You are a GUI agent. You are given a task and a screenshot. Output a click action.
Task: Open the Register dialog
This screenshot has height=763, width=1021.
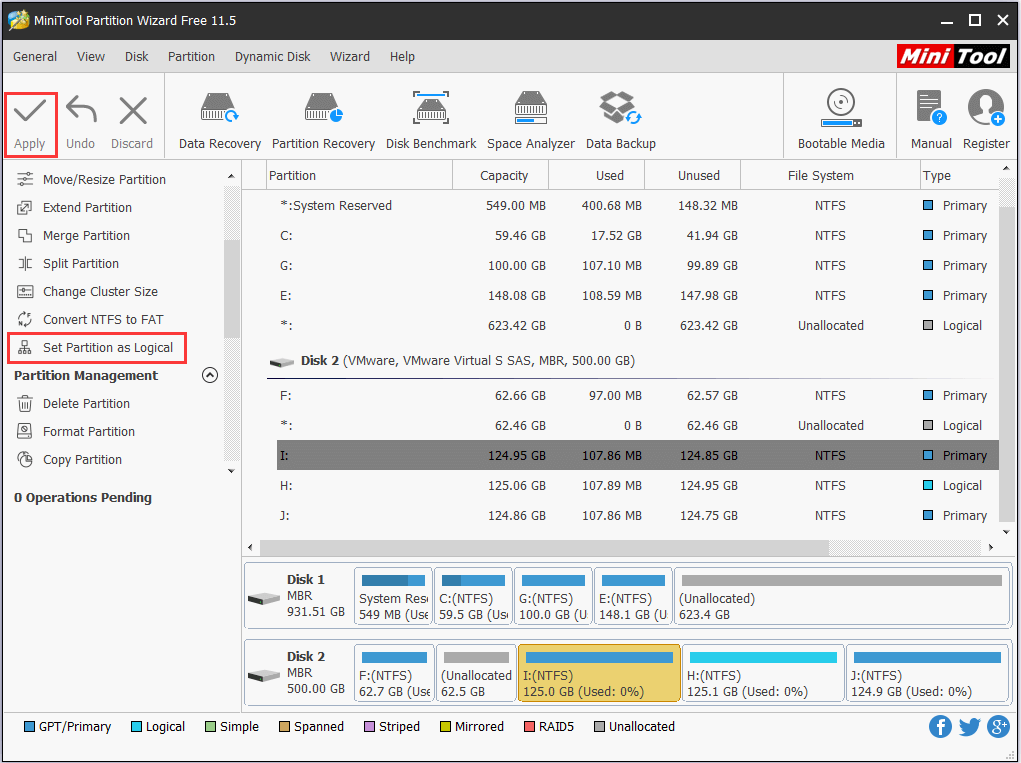(986, 121)
